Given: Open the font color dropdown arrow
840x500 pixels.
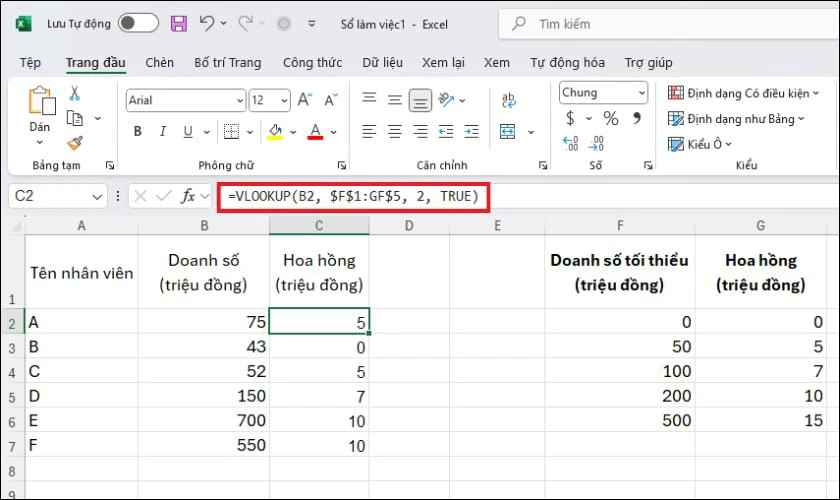Looking at the screenshot, I should pos(333,132).
